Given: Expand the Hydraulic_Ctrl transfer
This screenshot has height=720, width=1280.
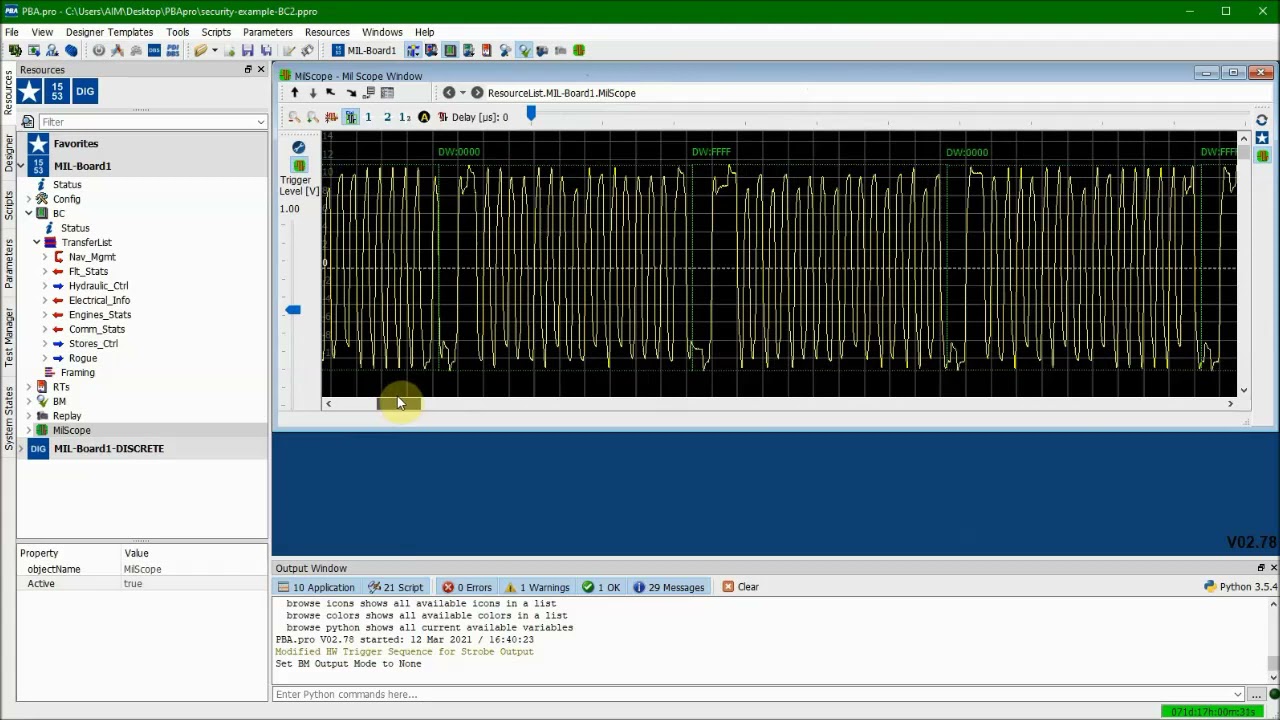Looking at the screenshot, I should pyautogui.click(x=45, y=286).
